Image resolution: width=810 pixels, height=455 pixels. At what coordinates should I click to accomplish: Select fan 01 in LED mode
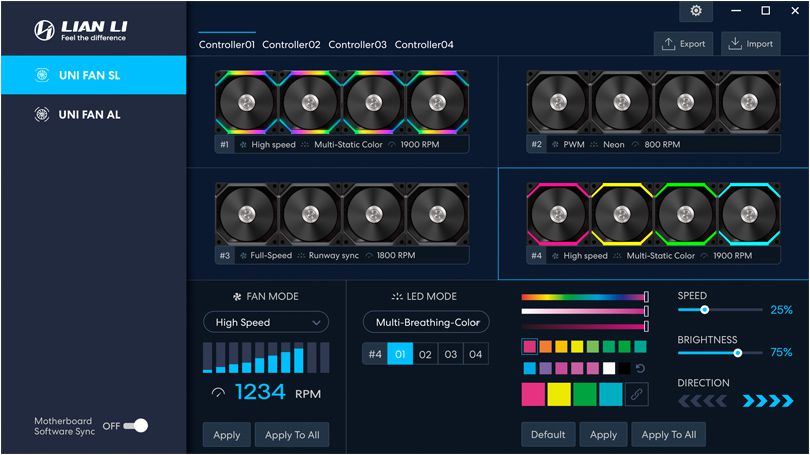click(x=400, y=354)
